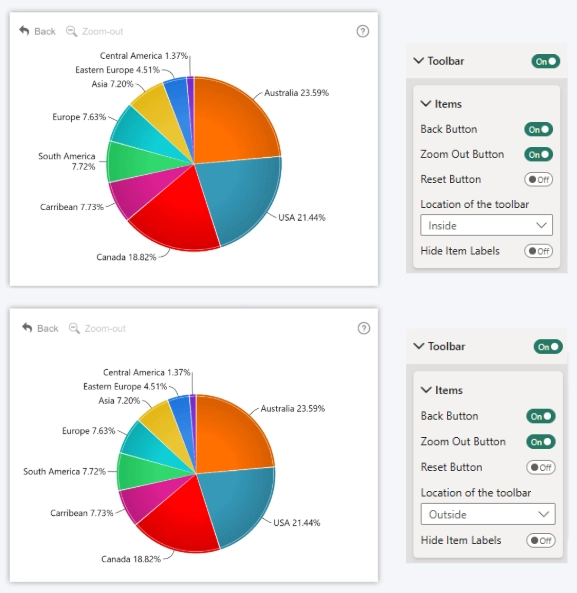
Task: Click the Zoom-out label in top chart toolbar
Action: [x=102, y=31]
